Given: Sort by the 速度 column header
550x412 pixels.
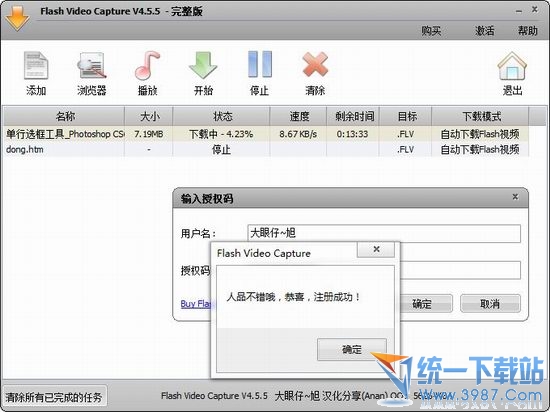Looking at the screenshot, I should (299, 116).
